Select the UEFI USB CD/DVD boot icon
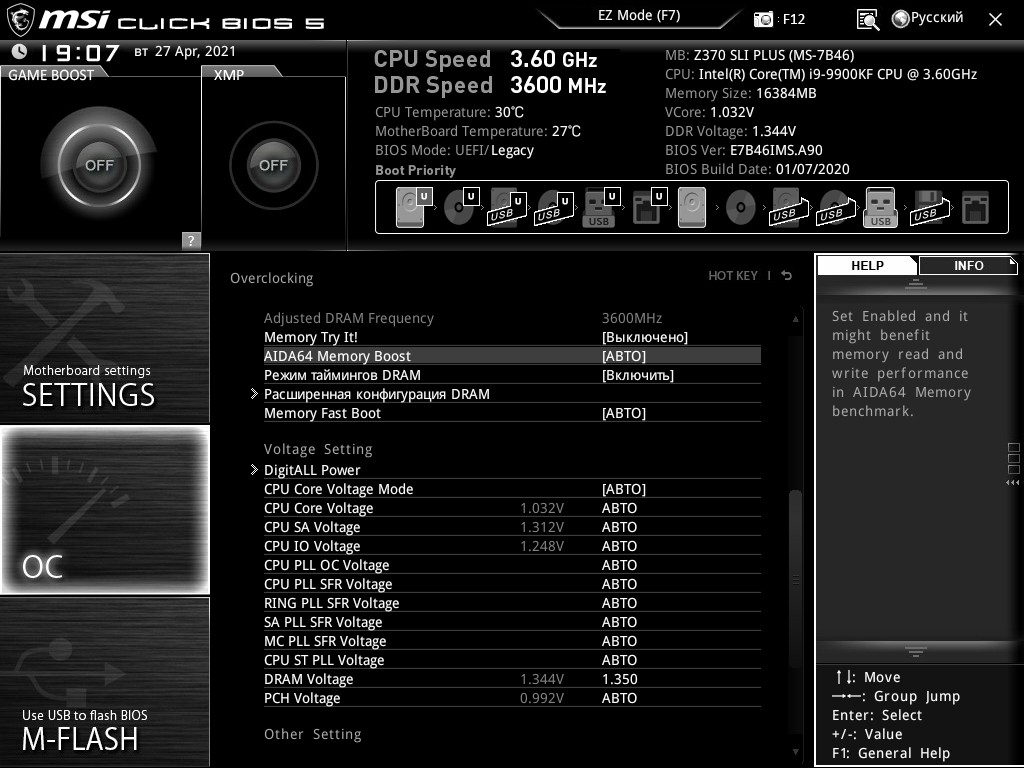This screenshot has width=1024, height=768. 554,207
